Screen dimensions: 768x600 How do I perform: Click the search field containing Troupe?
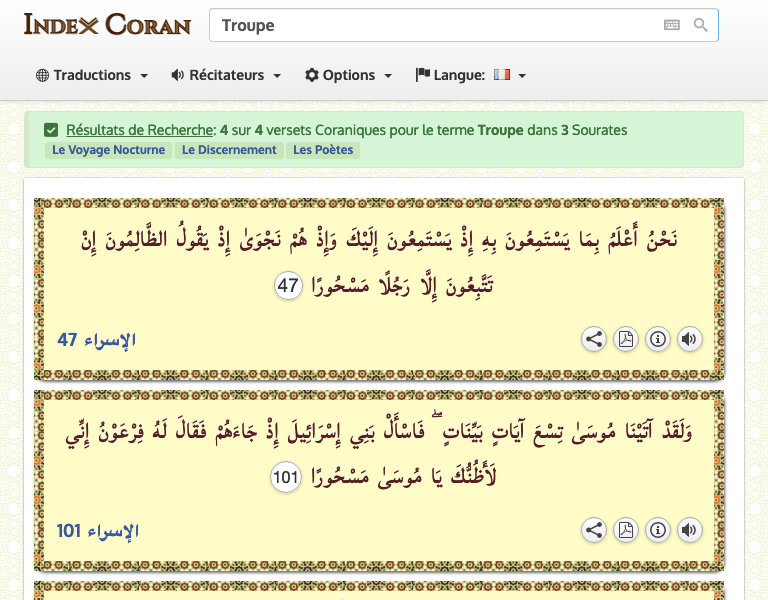(430, 25)
